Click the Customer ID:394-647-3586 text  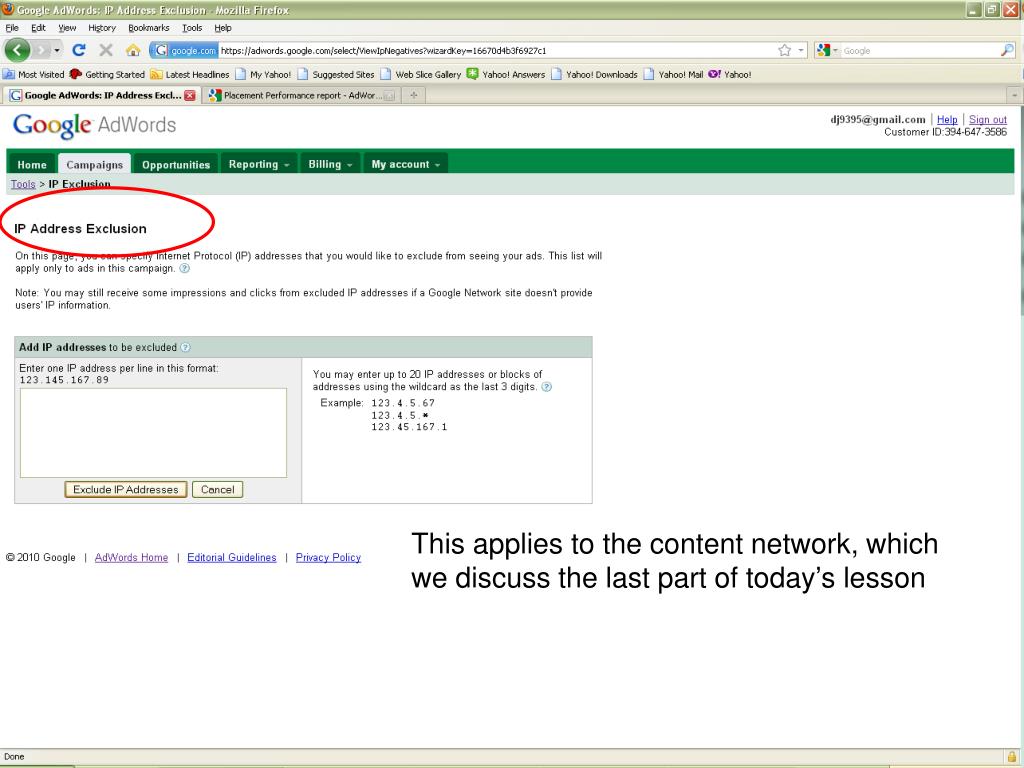coord(945,132)
